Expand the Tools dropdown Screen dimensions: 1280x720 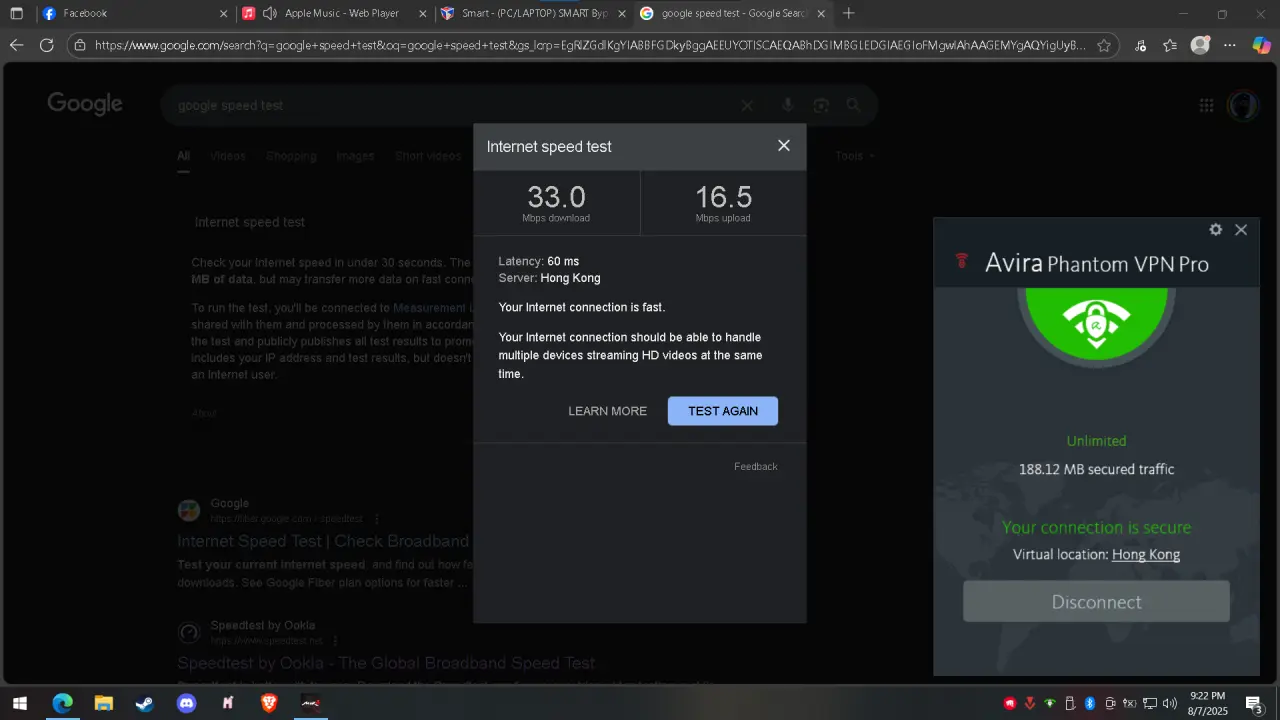[855, 156]
